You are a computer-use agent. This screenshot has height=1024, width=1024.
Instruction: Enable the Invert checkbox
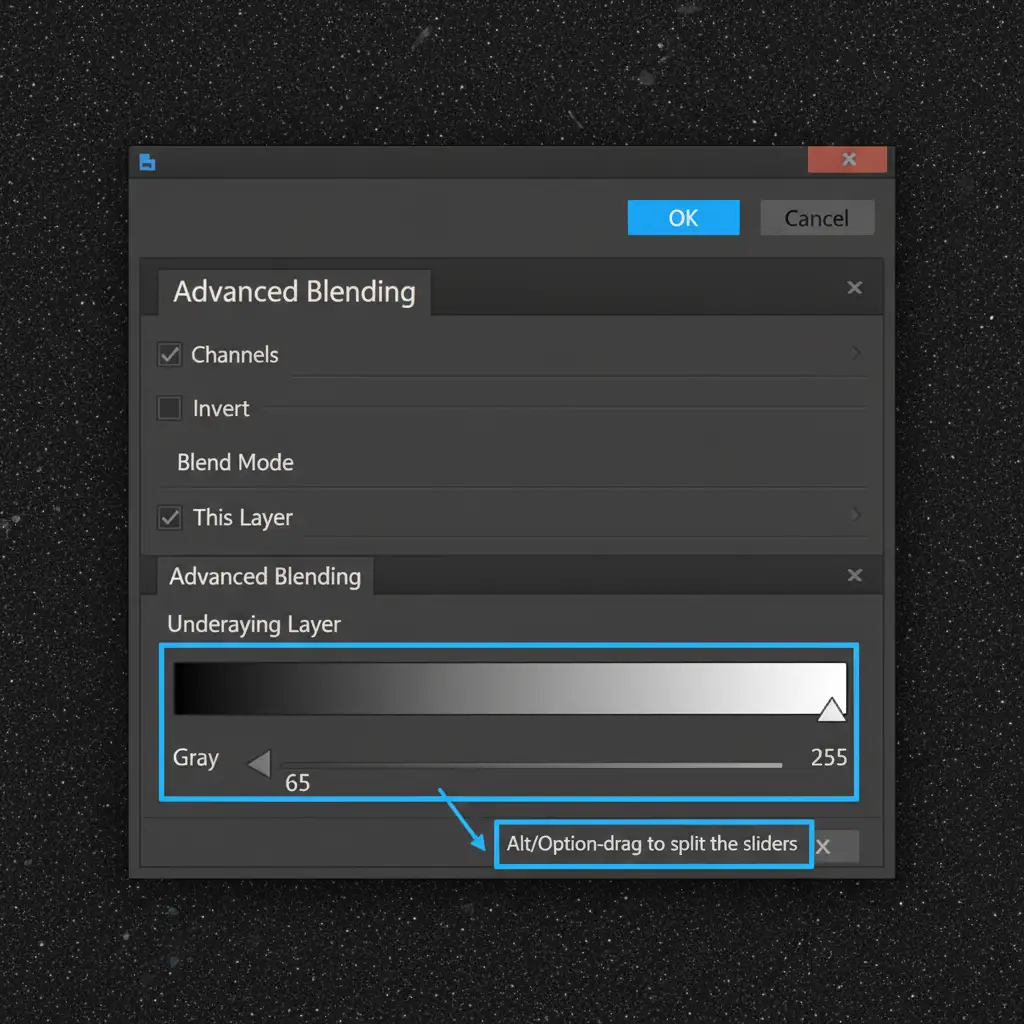point(170,408)
